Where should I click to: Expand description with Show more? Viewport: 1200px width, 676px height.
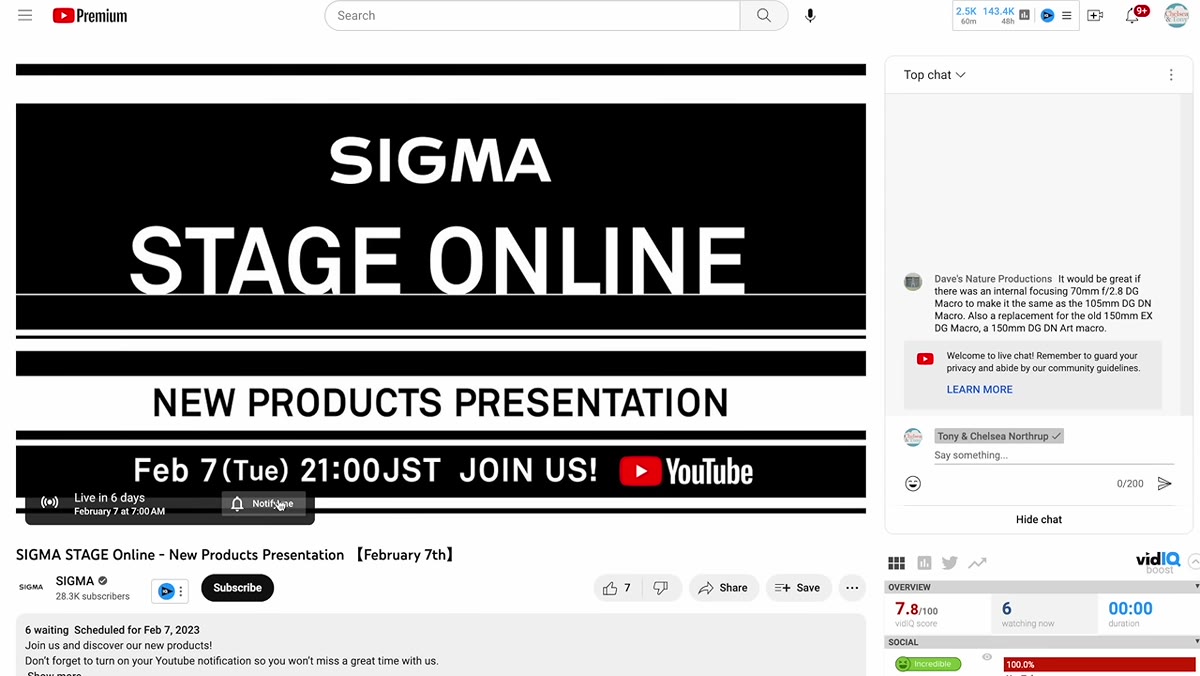click(x=54, y=673)
